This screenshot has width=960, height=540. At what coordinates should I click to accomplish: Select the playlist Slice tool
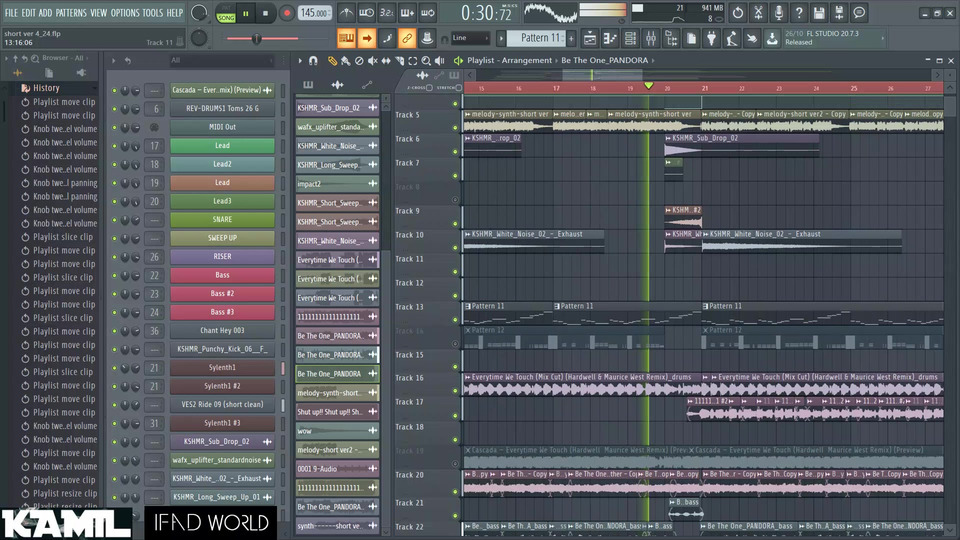(399, 61)
